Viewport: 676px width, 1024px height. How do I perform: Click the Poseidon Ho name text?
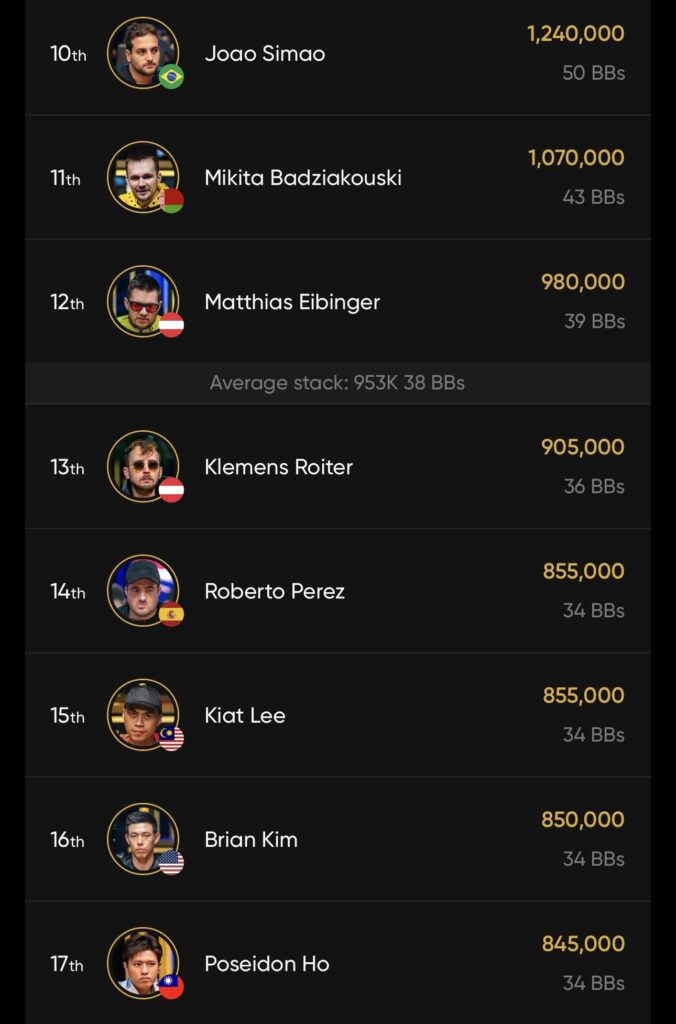(x=267, y=964)
